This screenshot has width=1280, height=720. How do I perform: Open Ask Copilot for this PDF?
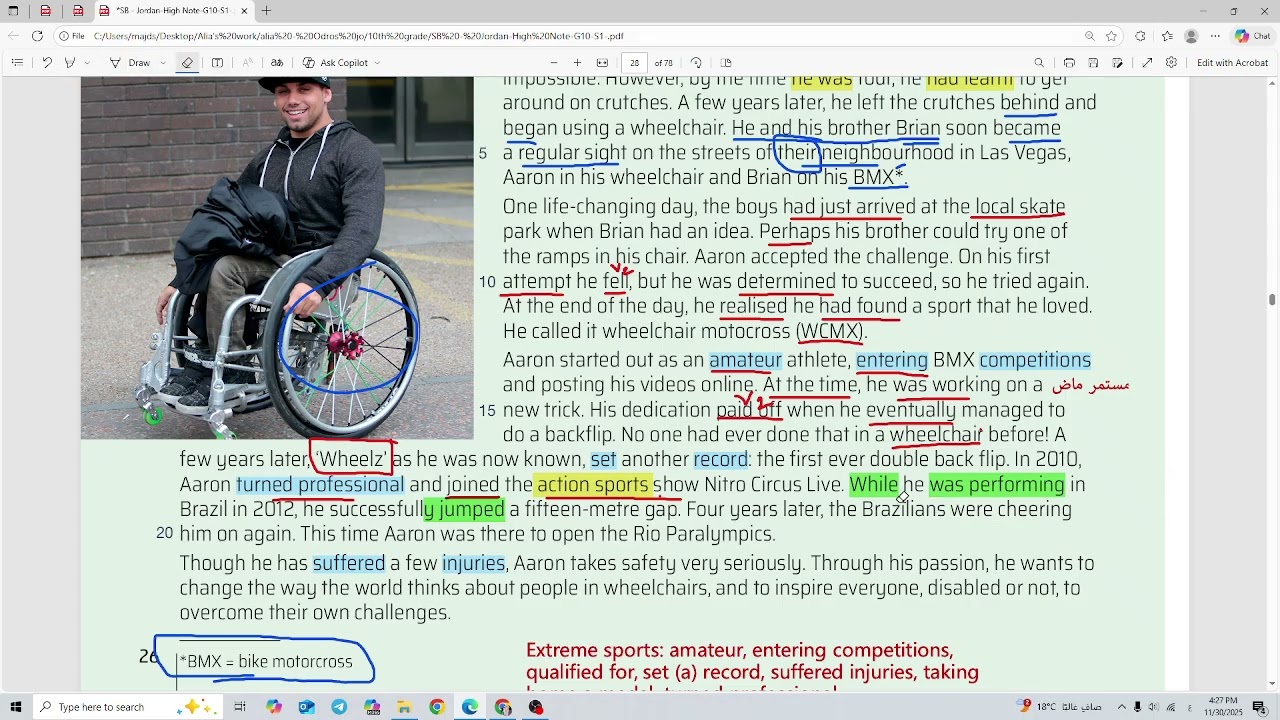(x=335, y=62)
